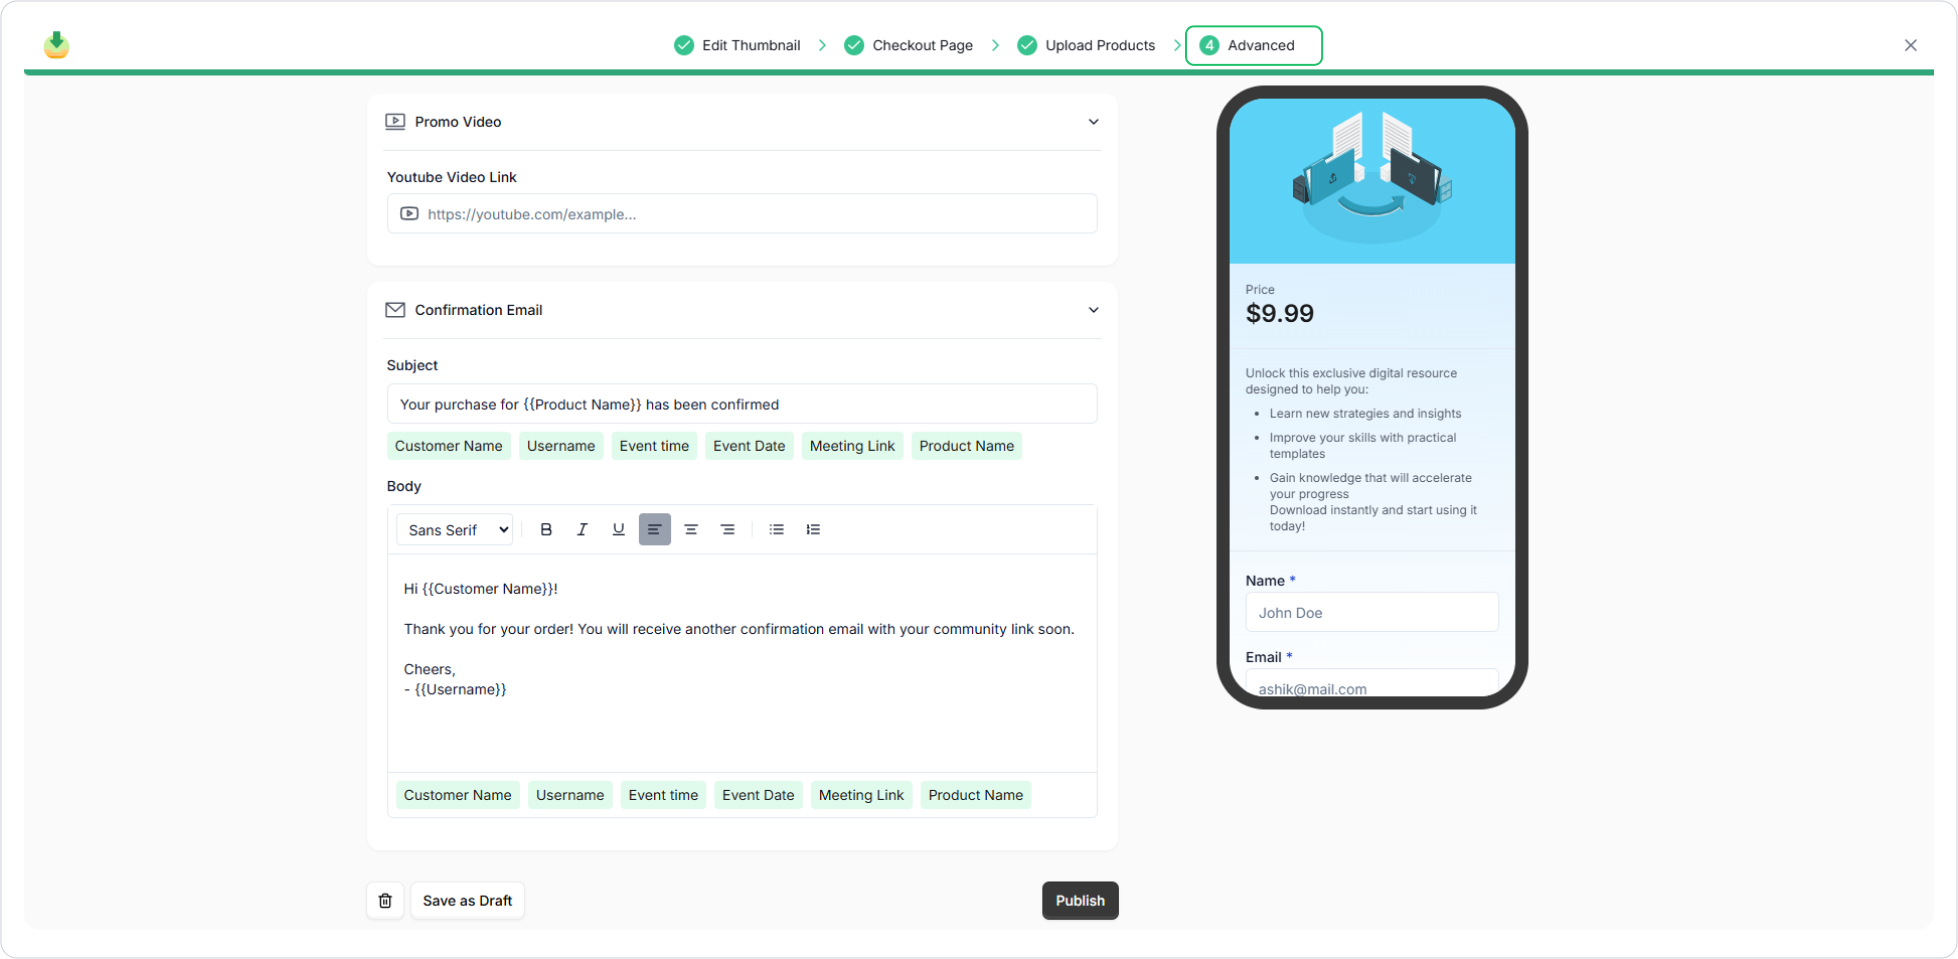Switch to the Checkout Page step
1958x959 pixels.
click(x=909, y=46)
